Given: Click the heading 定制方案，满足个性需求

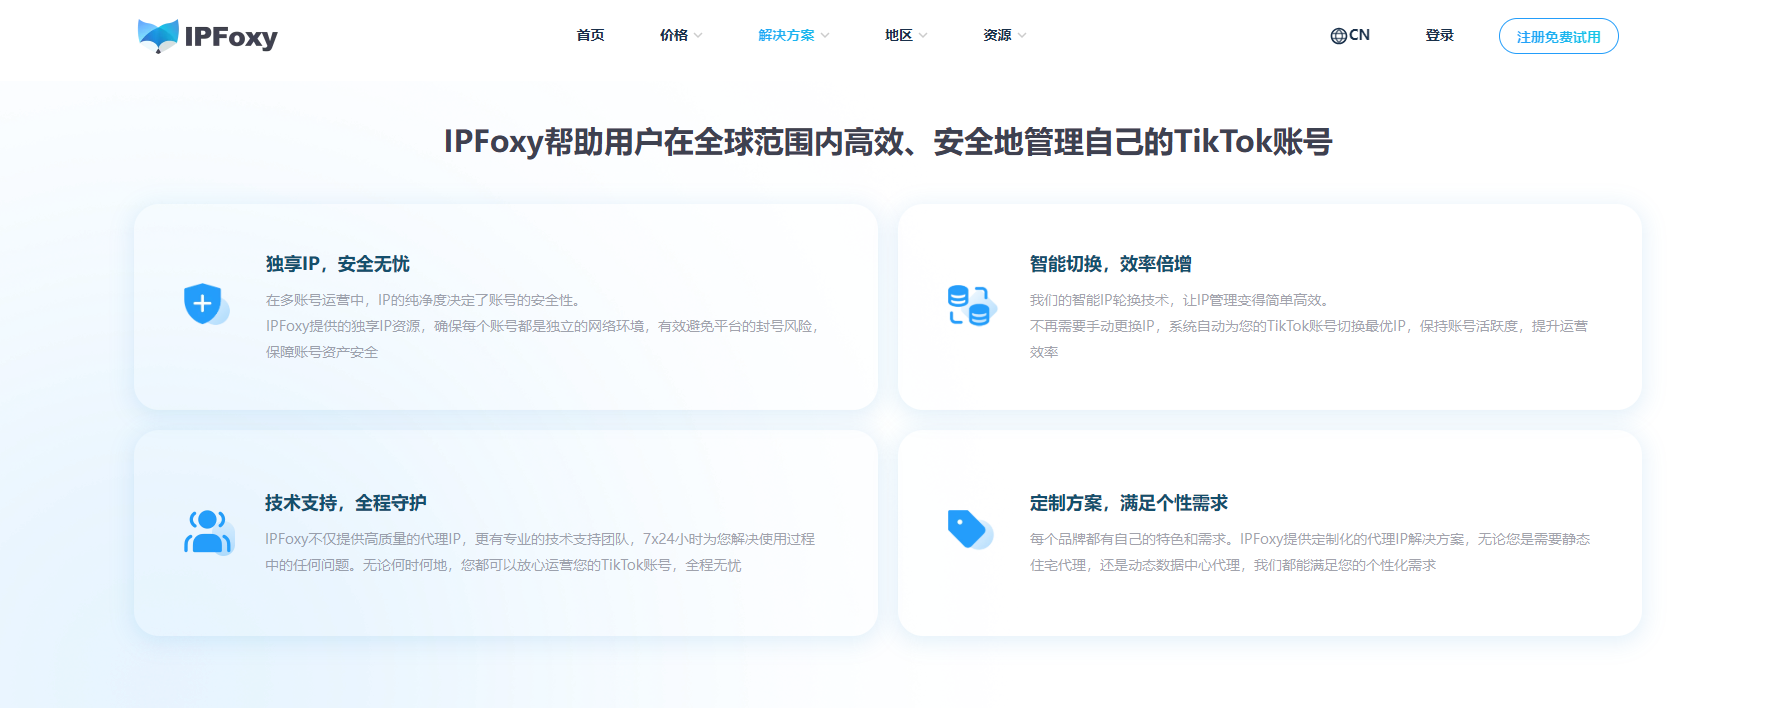Looking at the screenshot, I should pyautogui.click(x=1129, y=503).
